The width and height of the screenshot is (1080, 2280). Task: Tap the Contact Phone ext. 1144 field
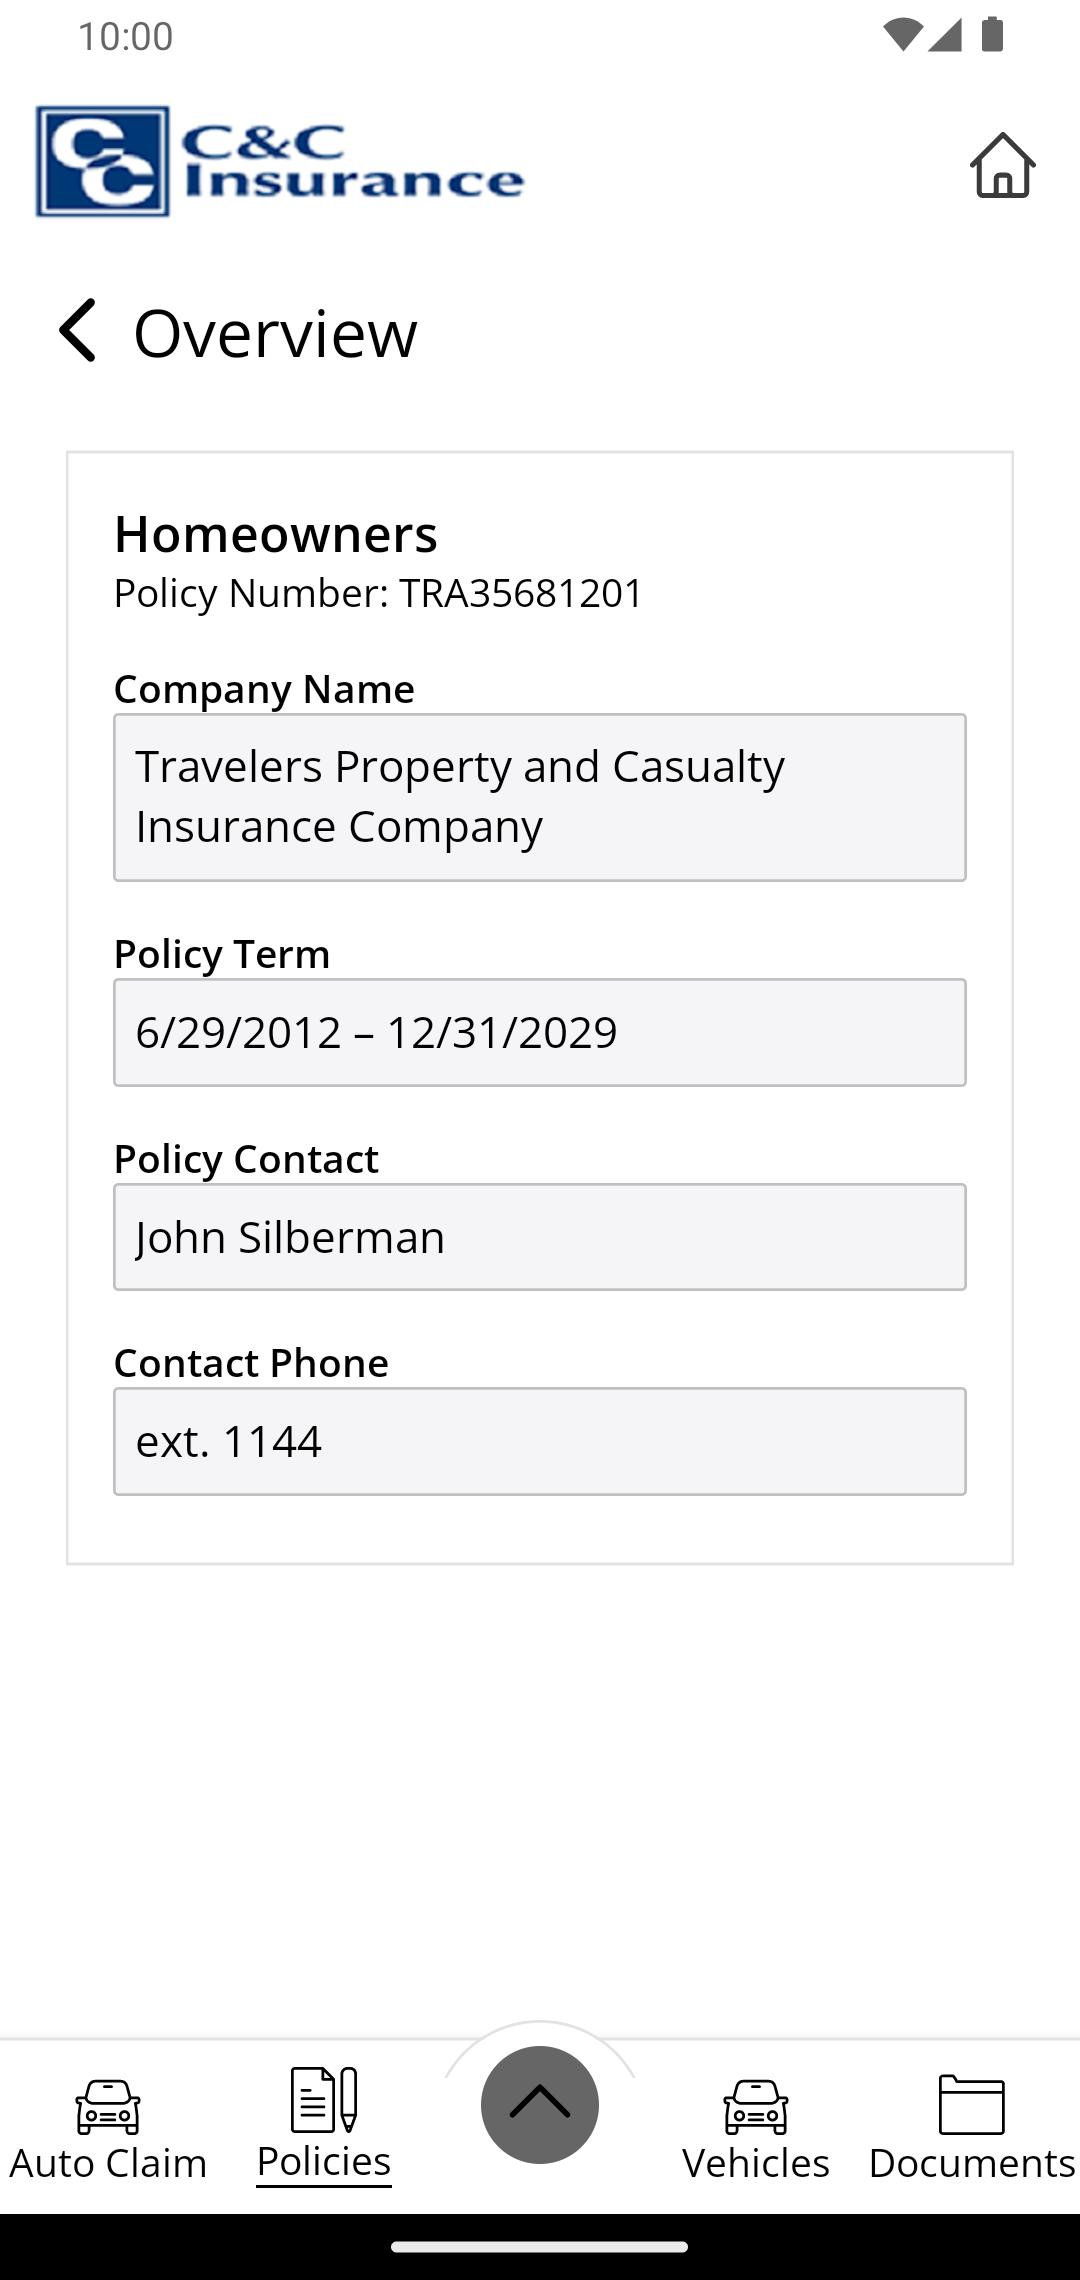pos(540,1441)
